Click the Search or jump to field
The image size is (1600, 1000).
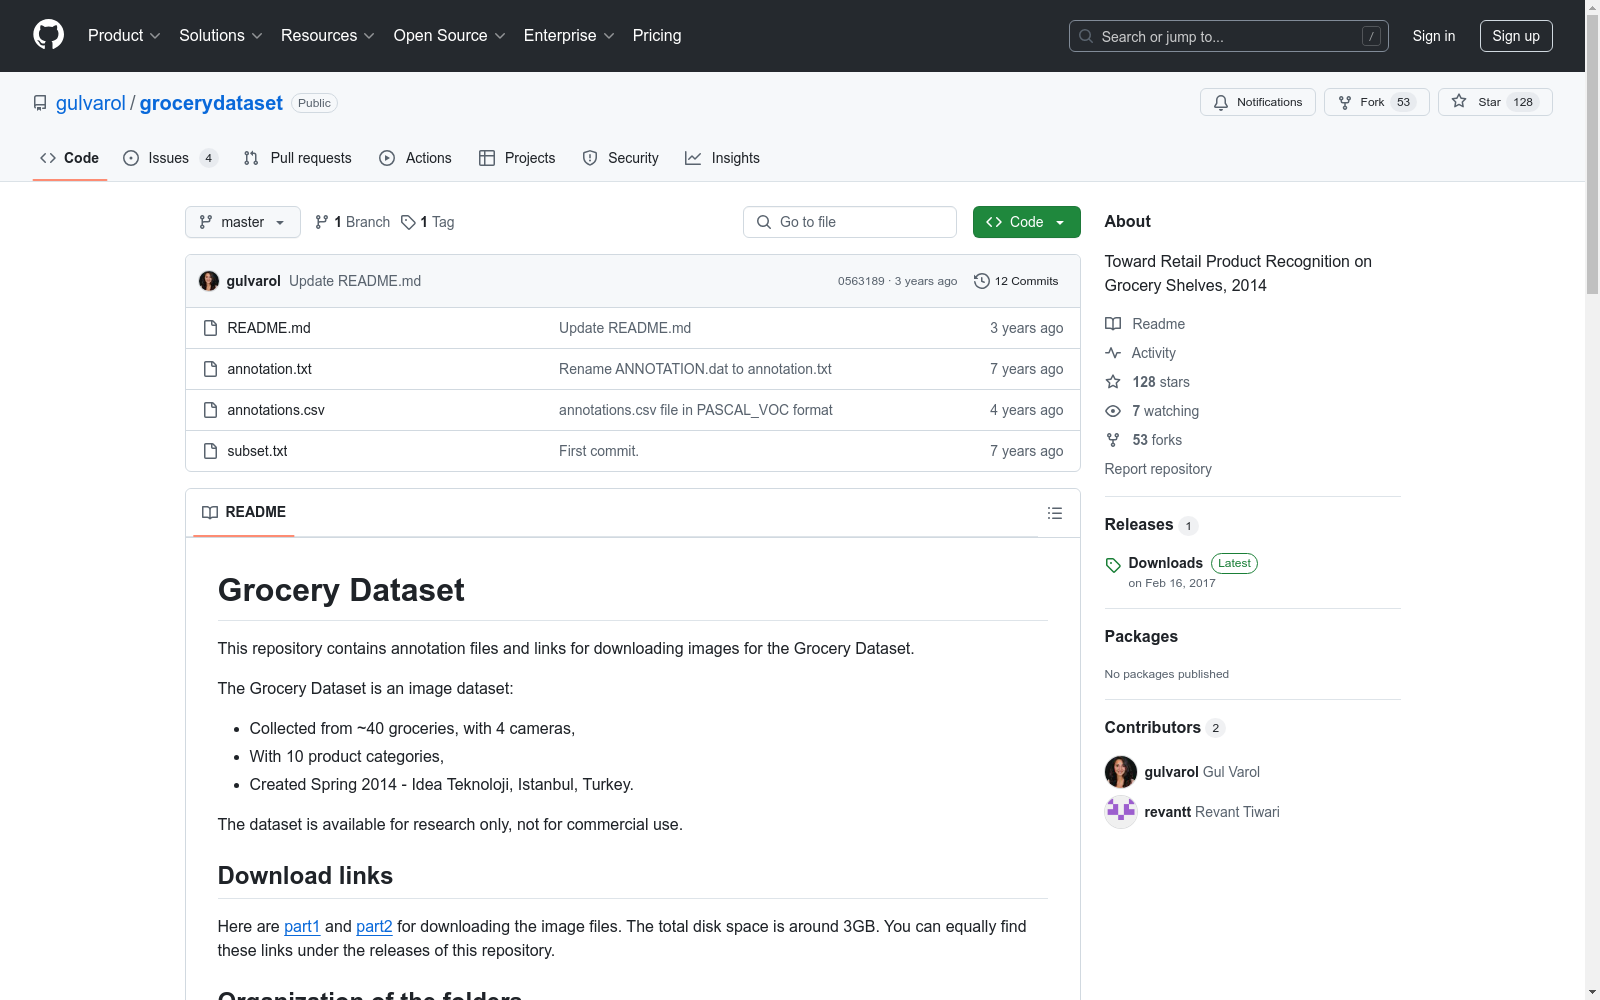[1229, 36]
